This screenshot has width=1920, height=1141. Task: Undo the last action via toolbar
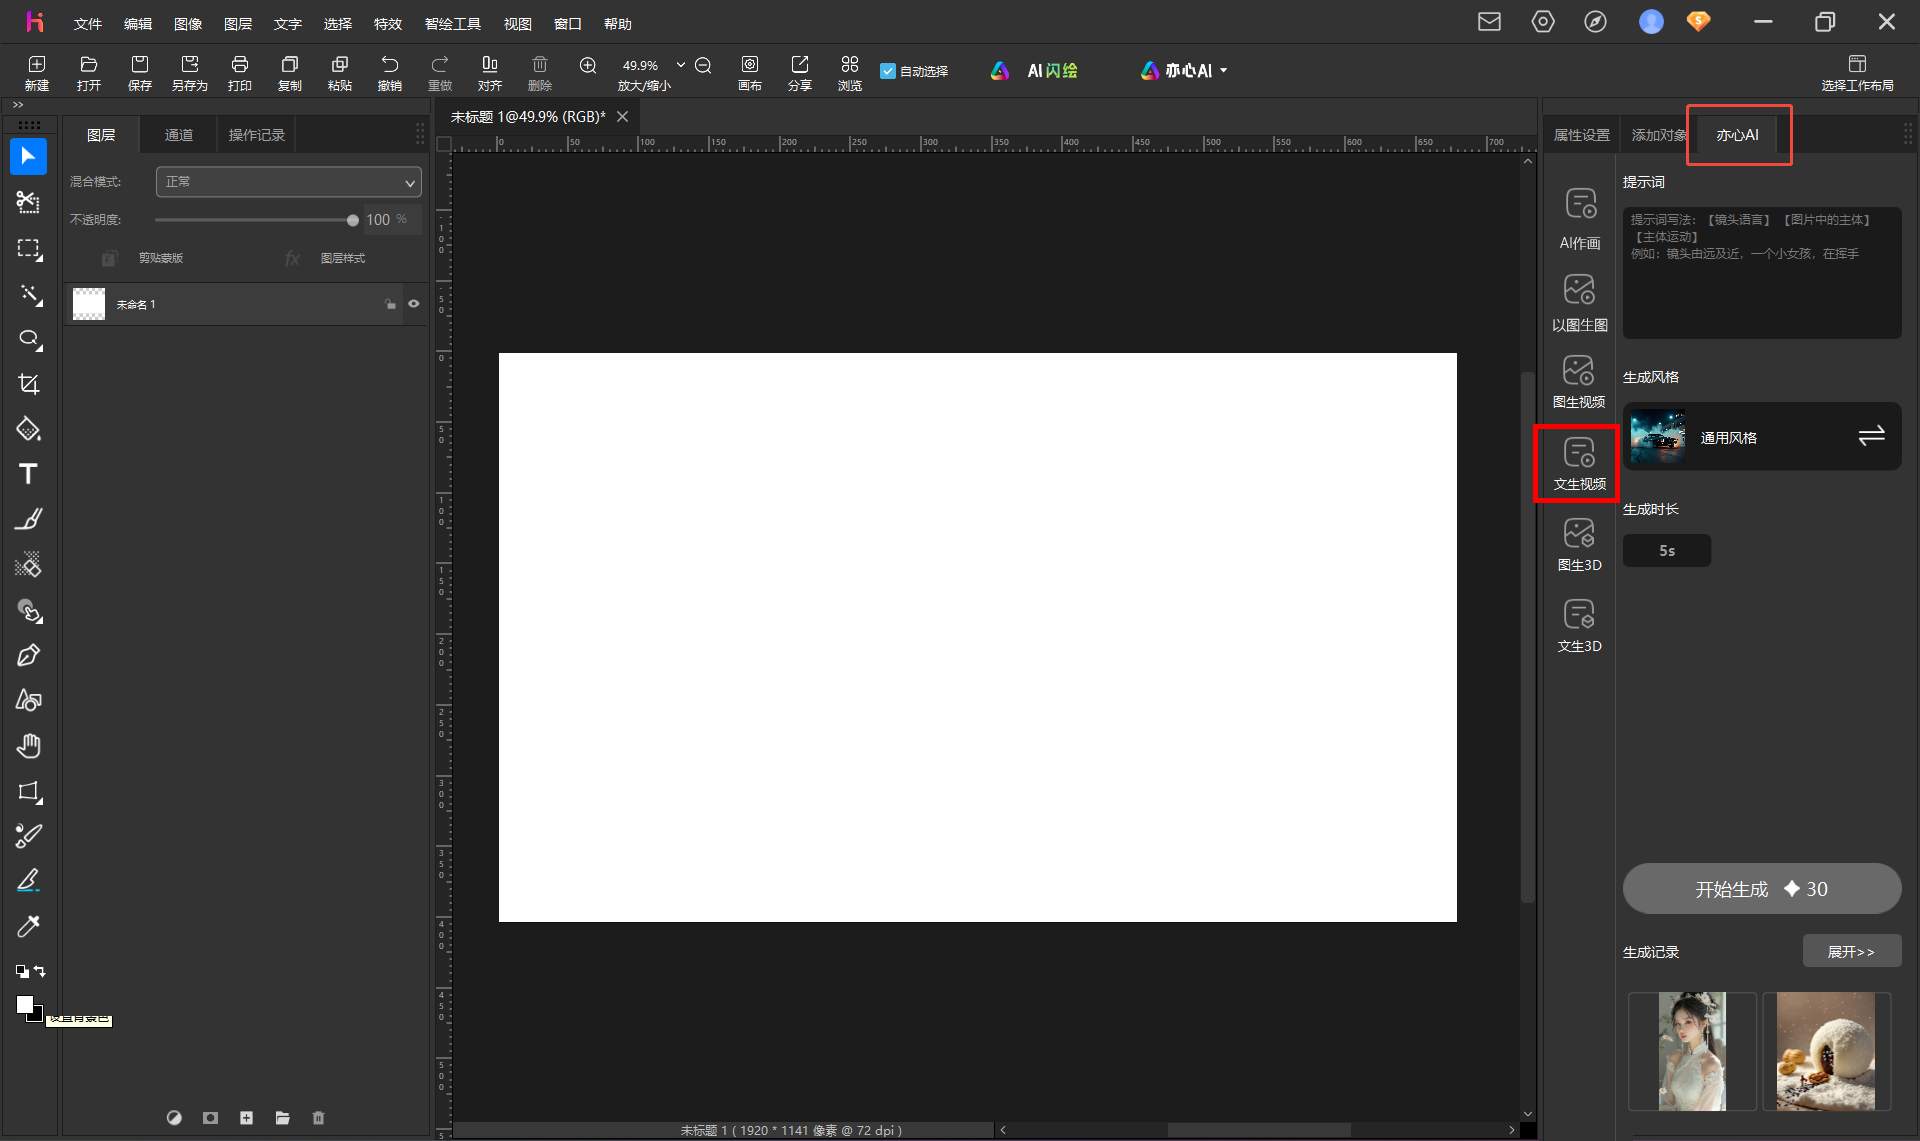pos(390,73)
